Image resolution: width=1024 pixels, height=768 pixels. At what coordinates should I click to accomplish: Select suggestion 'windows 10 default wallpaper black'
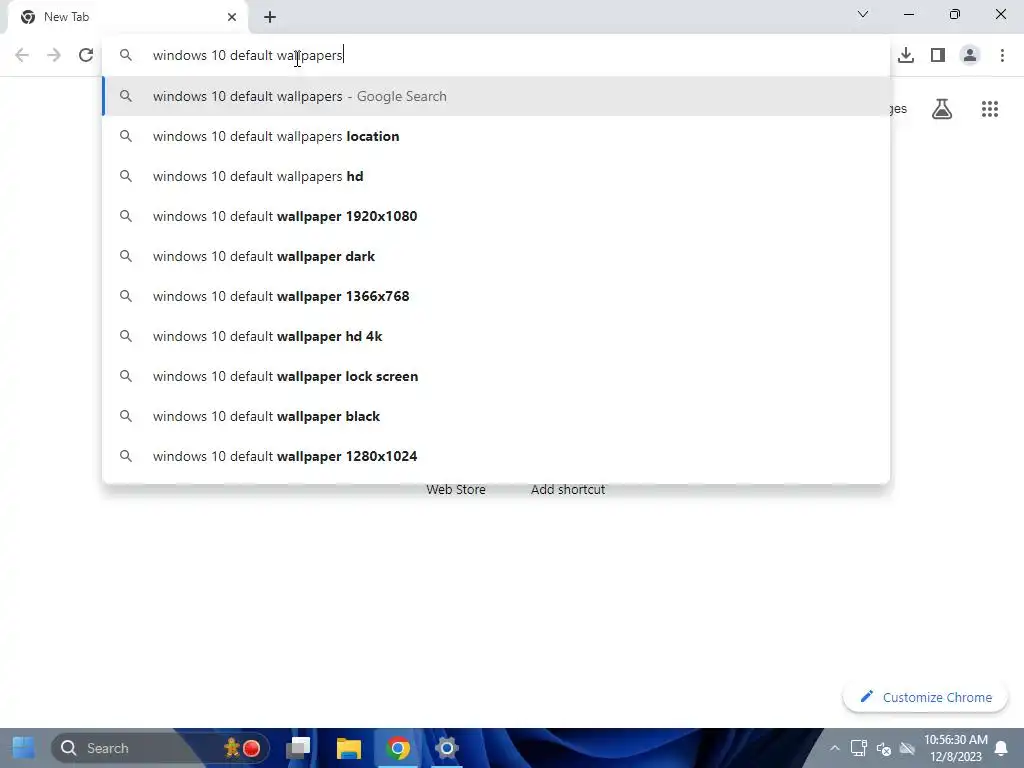coord(496,416)
